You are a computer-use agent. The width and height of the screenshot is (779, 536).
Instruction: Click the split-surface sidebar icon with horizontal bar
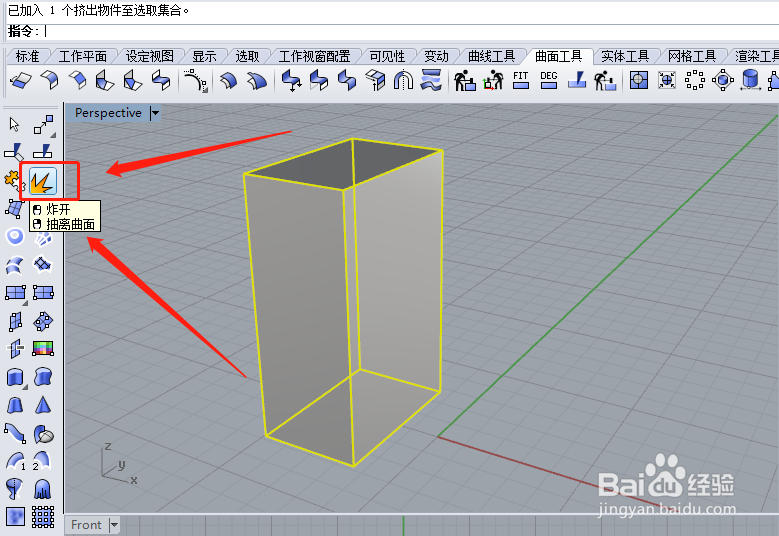15,349
